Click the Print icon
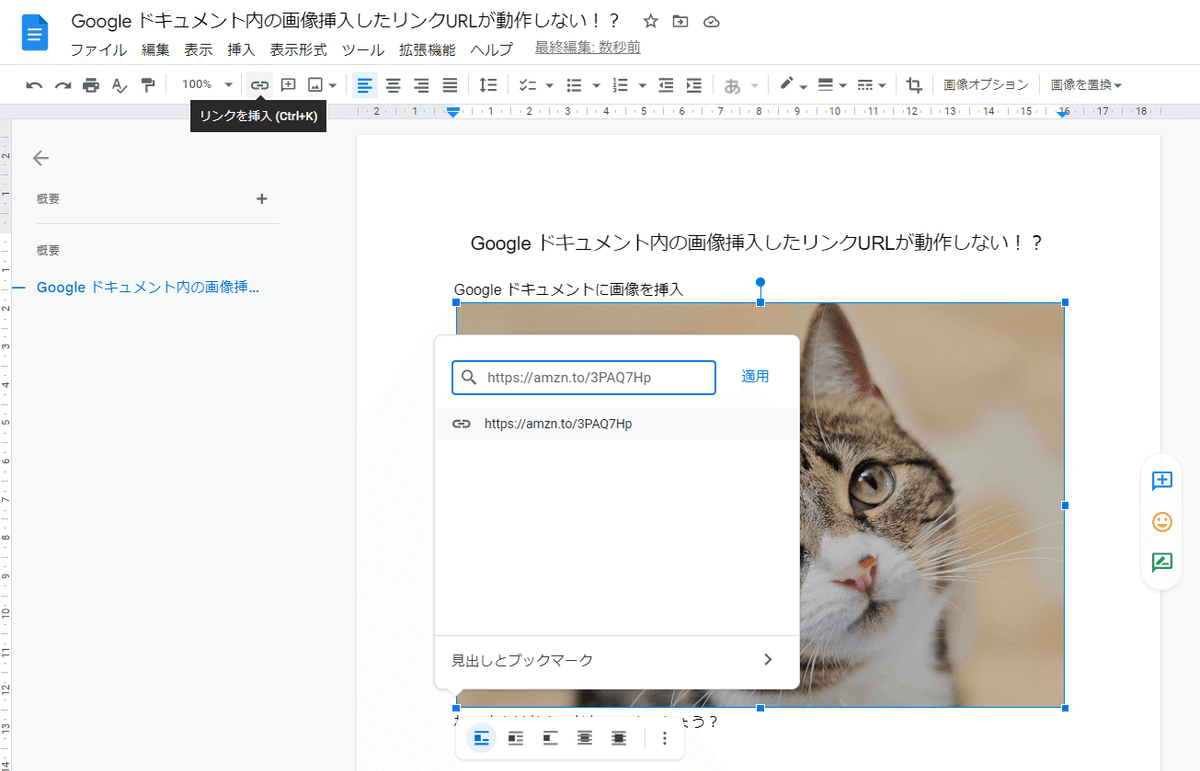The image size is (1200, 771). click(89, 84)
